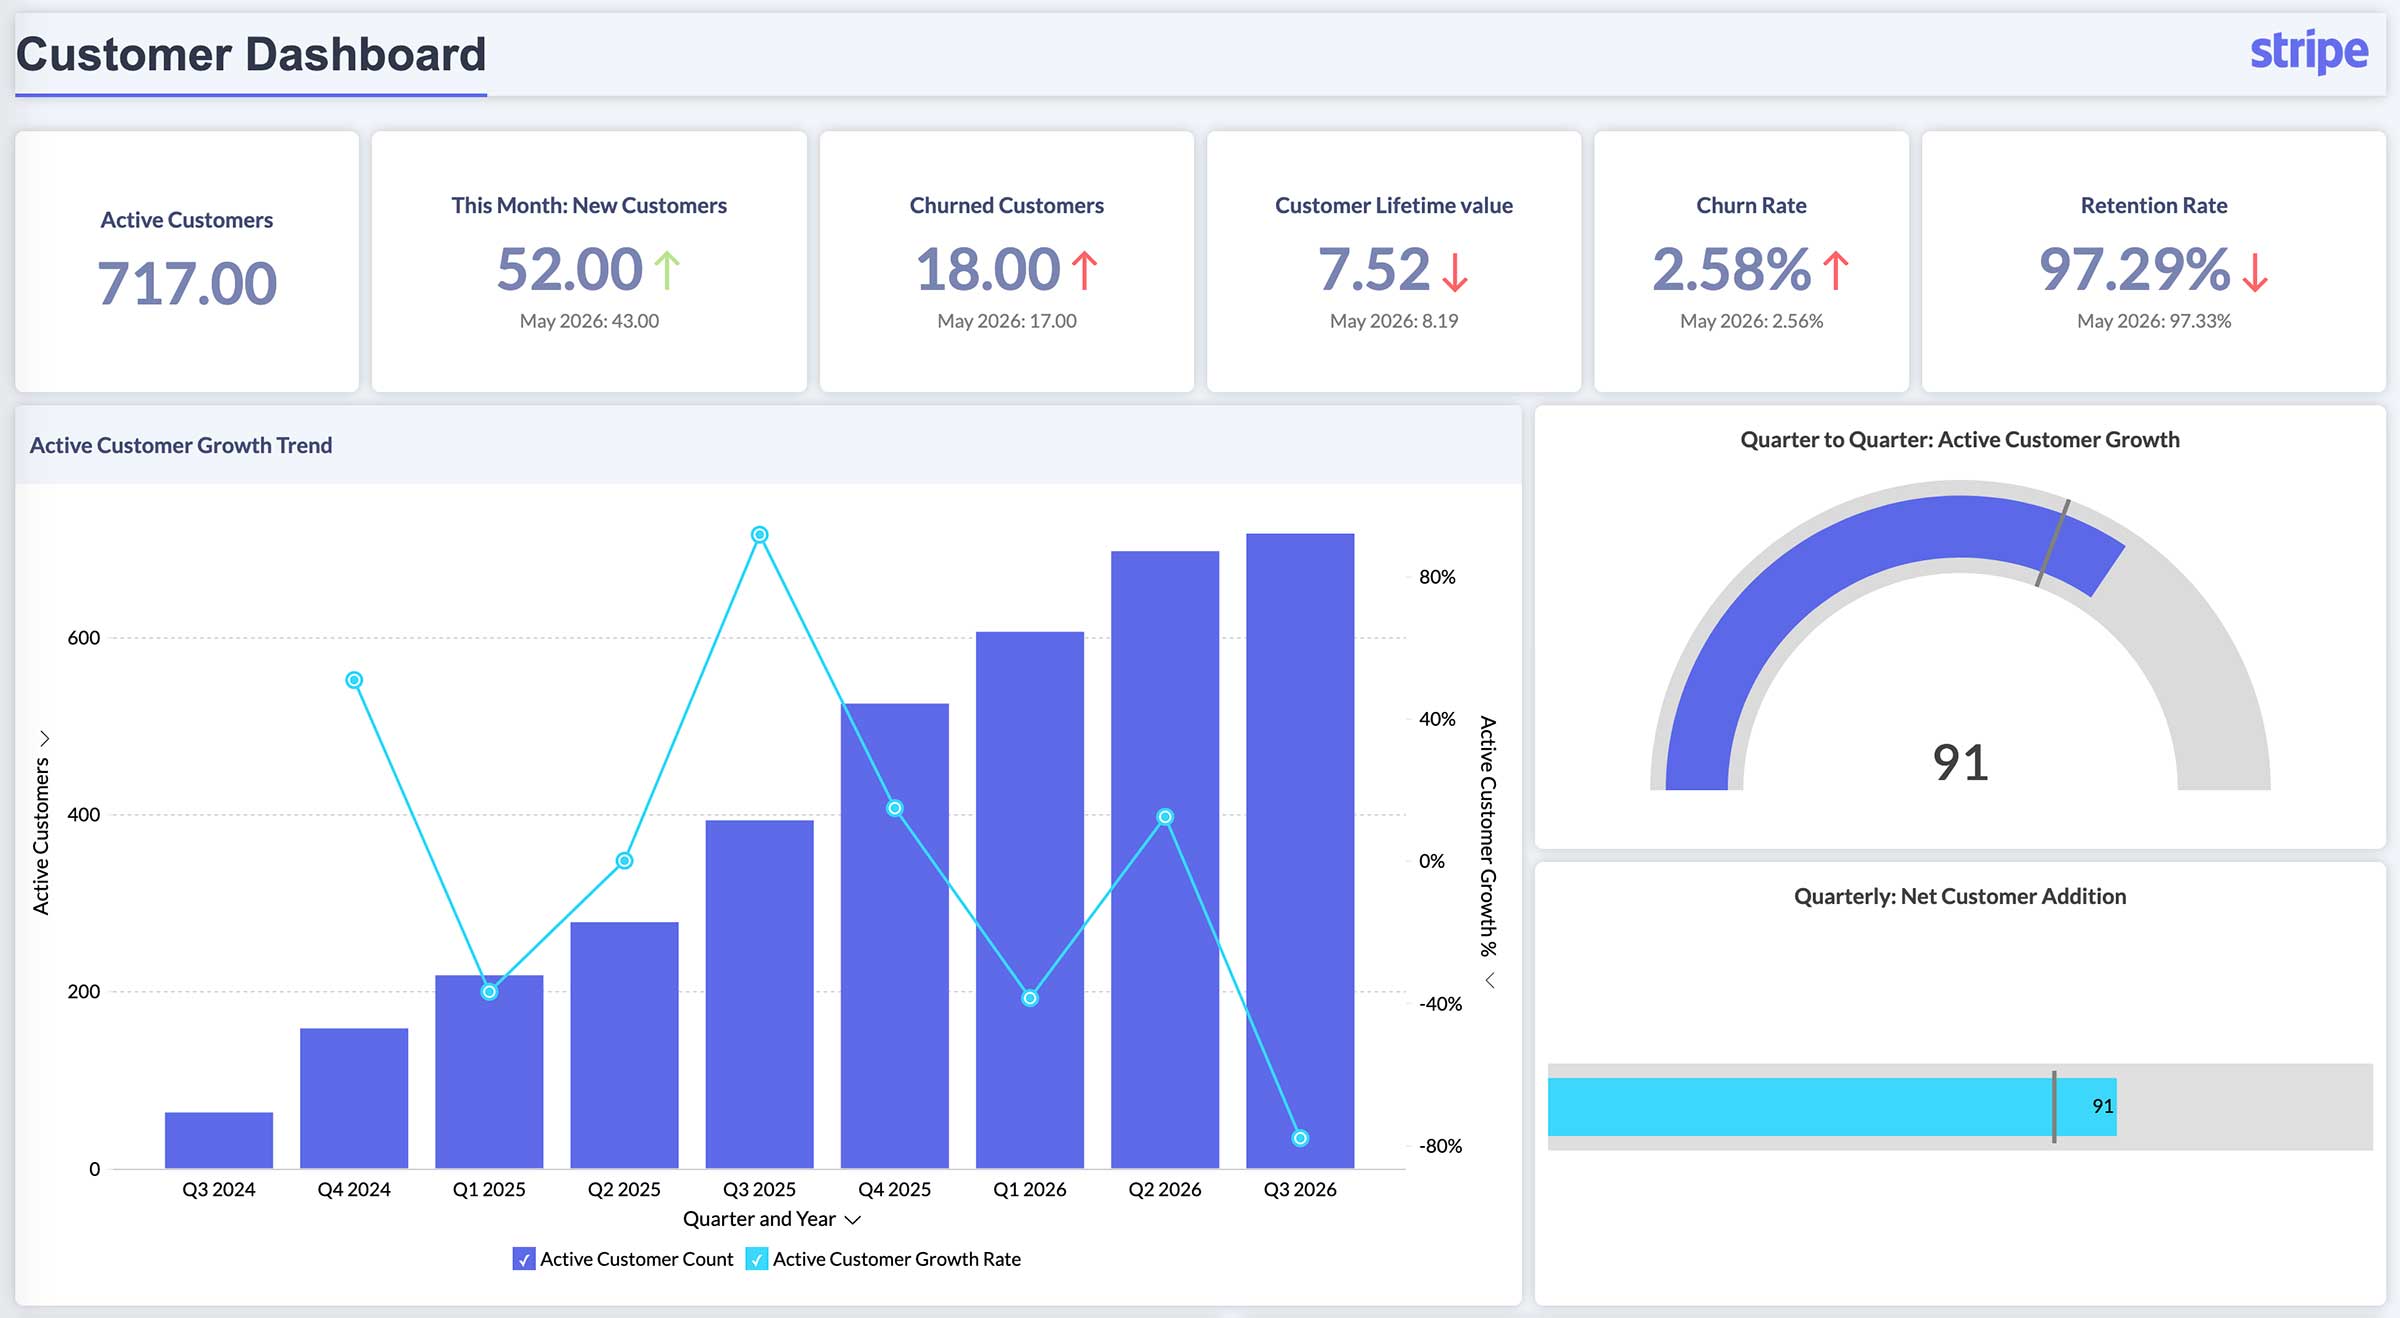Toggle the Active Customer Growth Rate legend checkbox
This screenshot has width=2400, height=1318.
pyautogui.click(x=757, y=1259)
